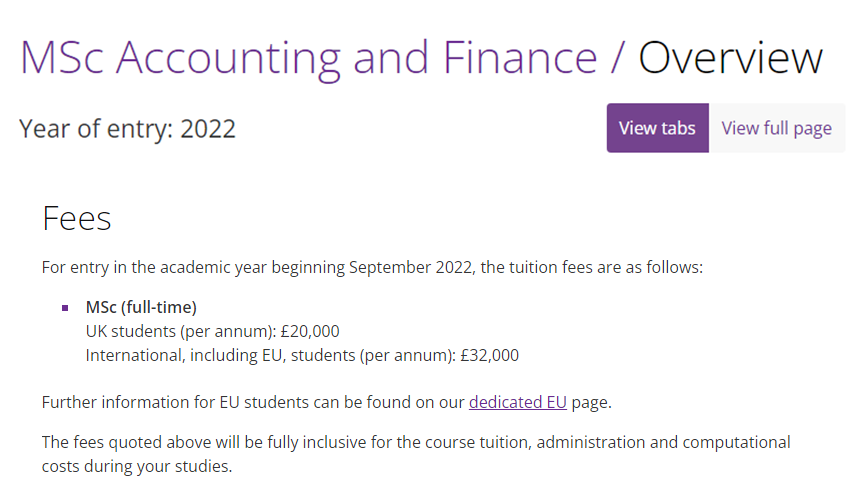Click the bold MSc (full-time) label
863x489 pixels.
pyautogui.click(x=141, y=307)
